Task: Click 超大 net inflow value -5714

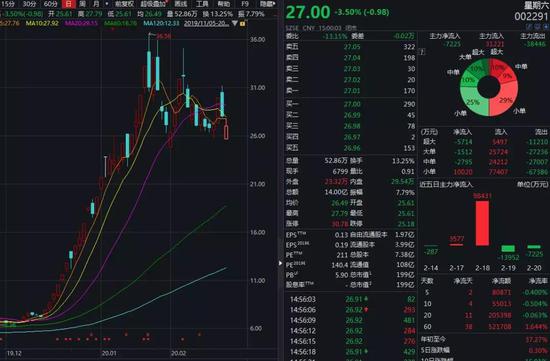Action: 462,142
